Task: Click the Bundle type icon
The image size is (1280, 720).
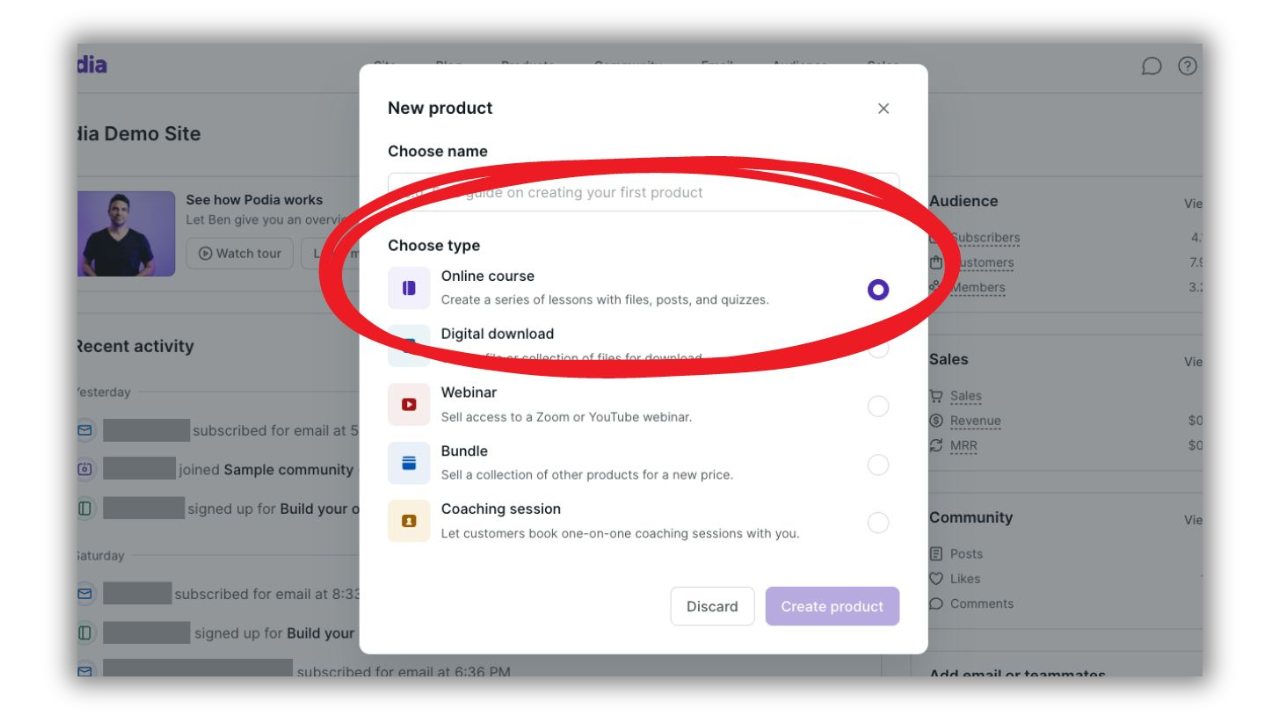Action: 409,463
